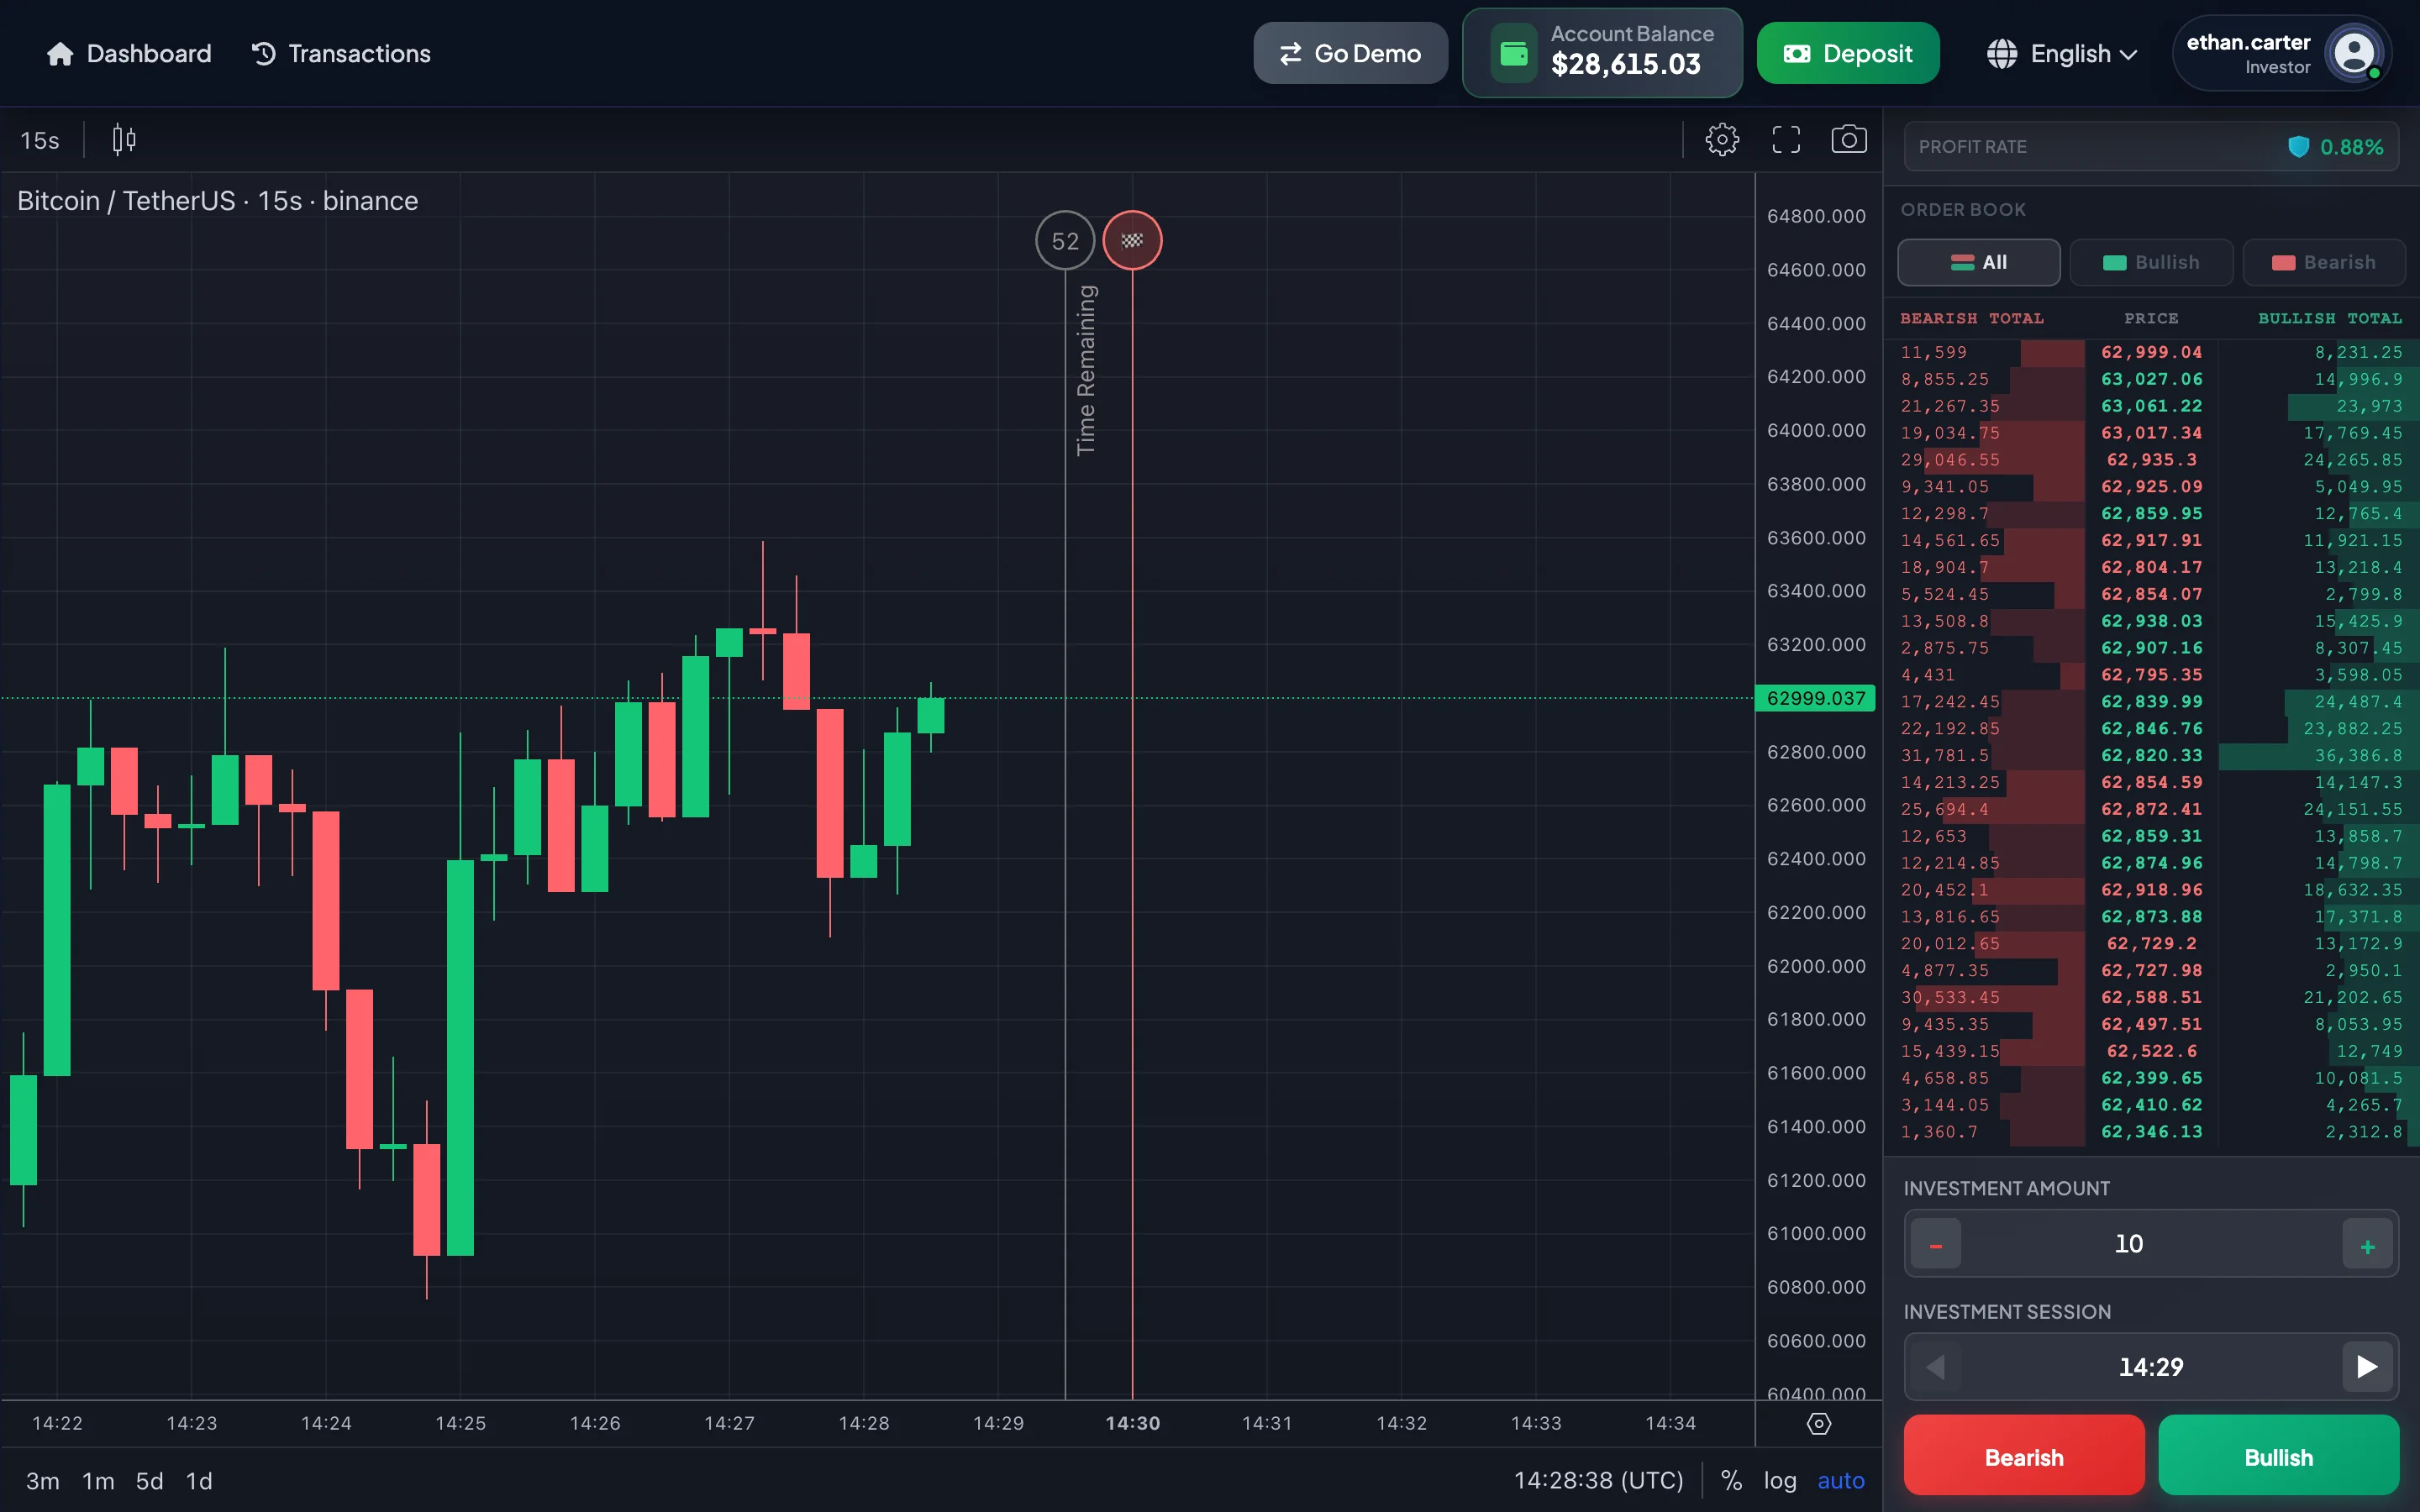Place a Bullish order

(x=2278, y=1456)
